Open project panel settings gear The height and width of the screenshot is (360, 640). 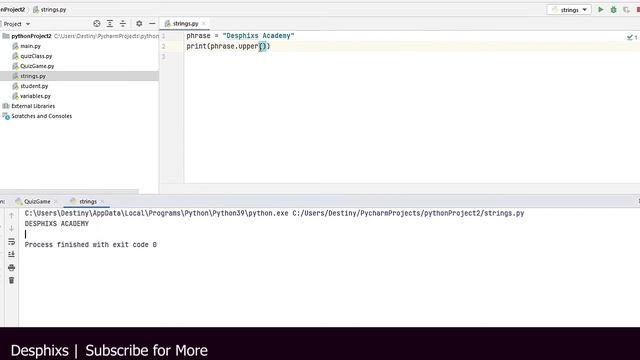(x=139, y=24)
